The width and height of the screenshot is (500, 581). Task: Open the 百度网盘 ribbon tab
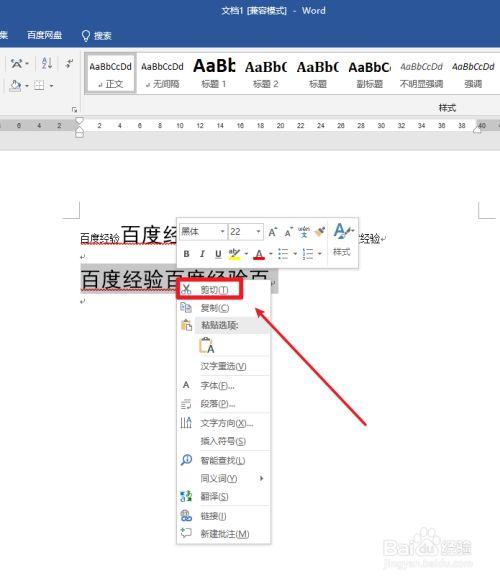pos(44,35)
